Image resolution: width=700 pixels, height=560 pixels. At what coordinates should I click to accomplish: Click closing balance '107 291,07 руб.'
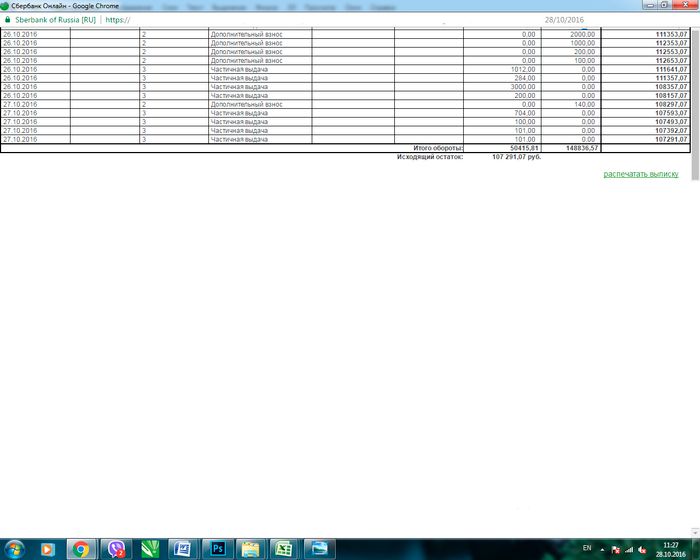pyautogui.click(x=517, y=157)
